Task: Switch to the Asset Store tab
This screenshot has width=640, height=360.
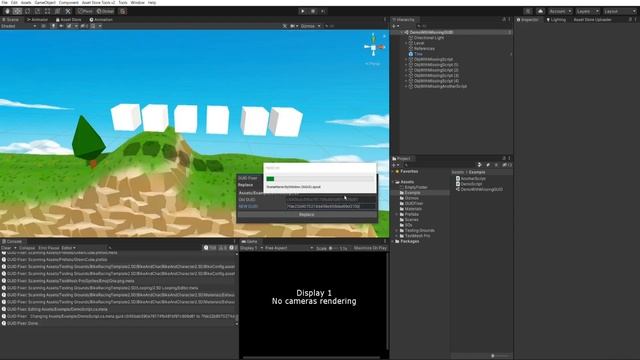Action: tap(69, 20)
